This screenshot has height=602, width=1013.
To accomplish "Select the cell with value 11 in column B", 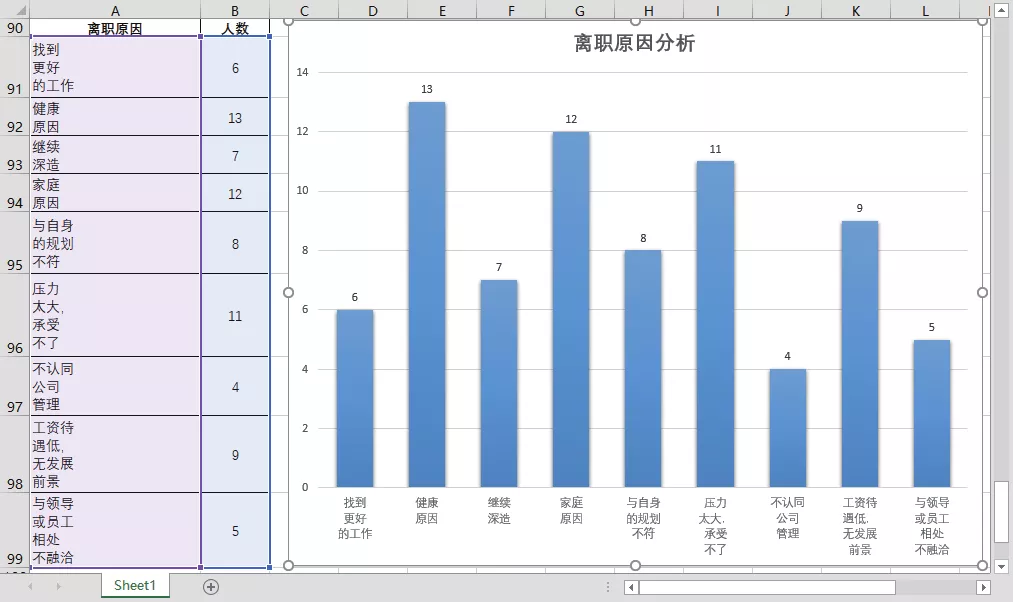I will click(x=235, y=315).
